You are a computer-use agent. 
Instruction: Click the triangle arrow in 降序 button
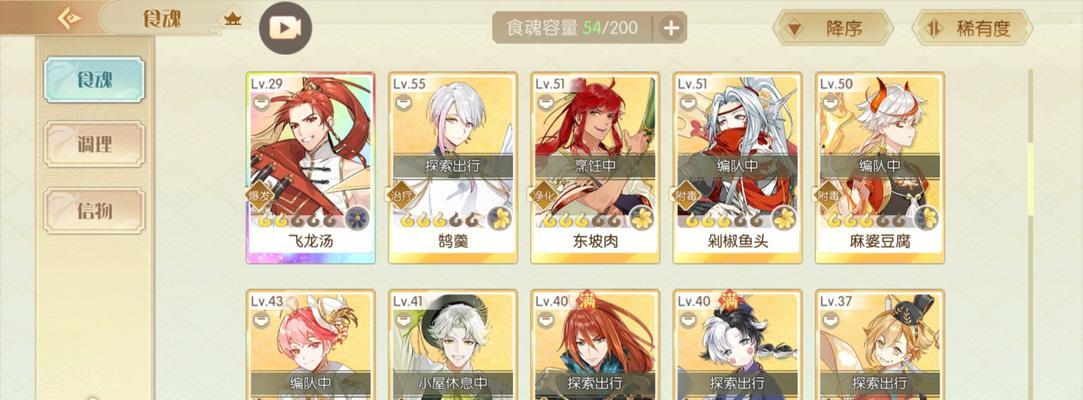pyautogui.click(x=794, y=29)
